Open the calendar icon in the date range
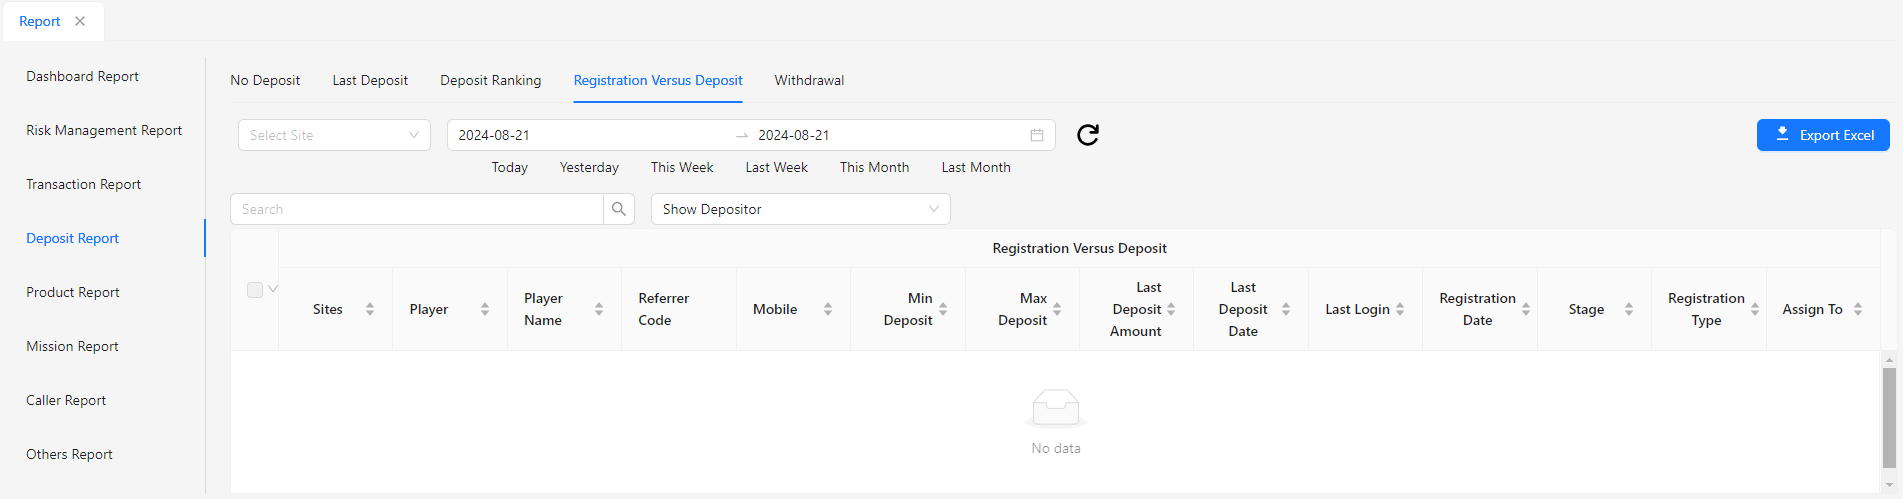The image size is (1903, 499). tap(1037, 135)
